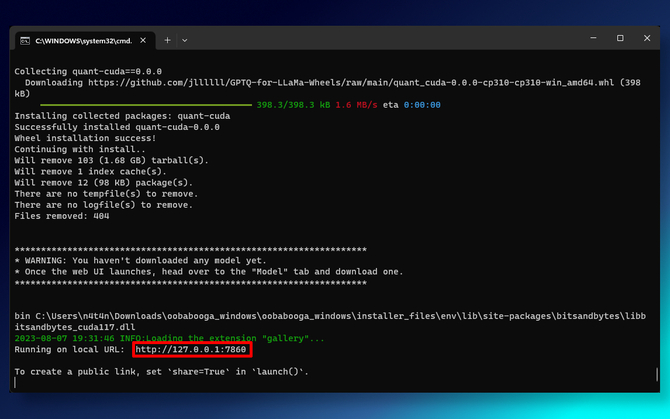Click 'Installing collected packages: quant-cuda' line
Viewport: 670px width, 419px height.
click(122, 116)
